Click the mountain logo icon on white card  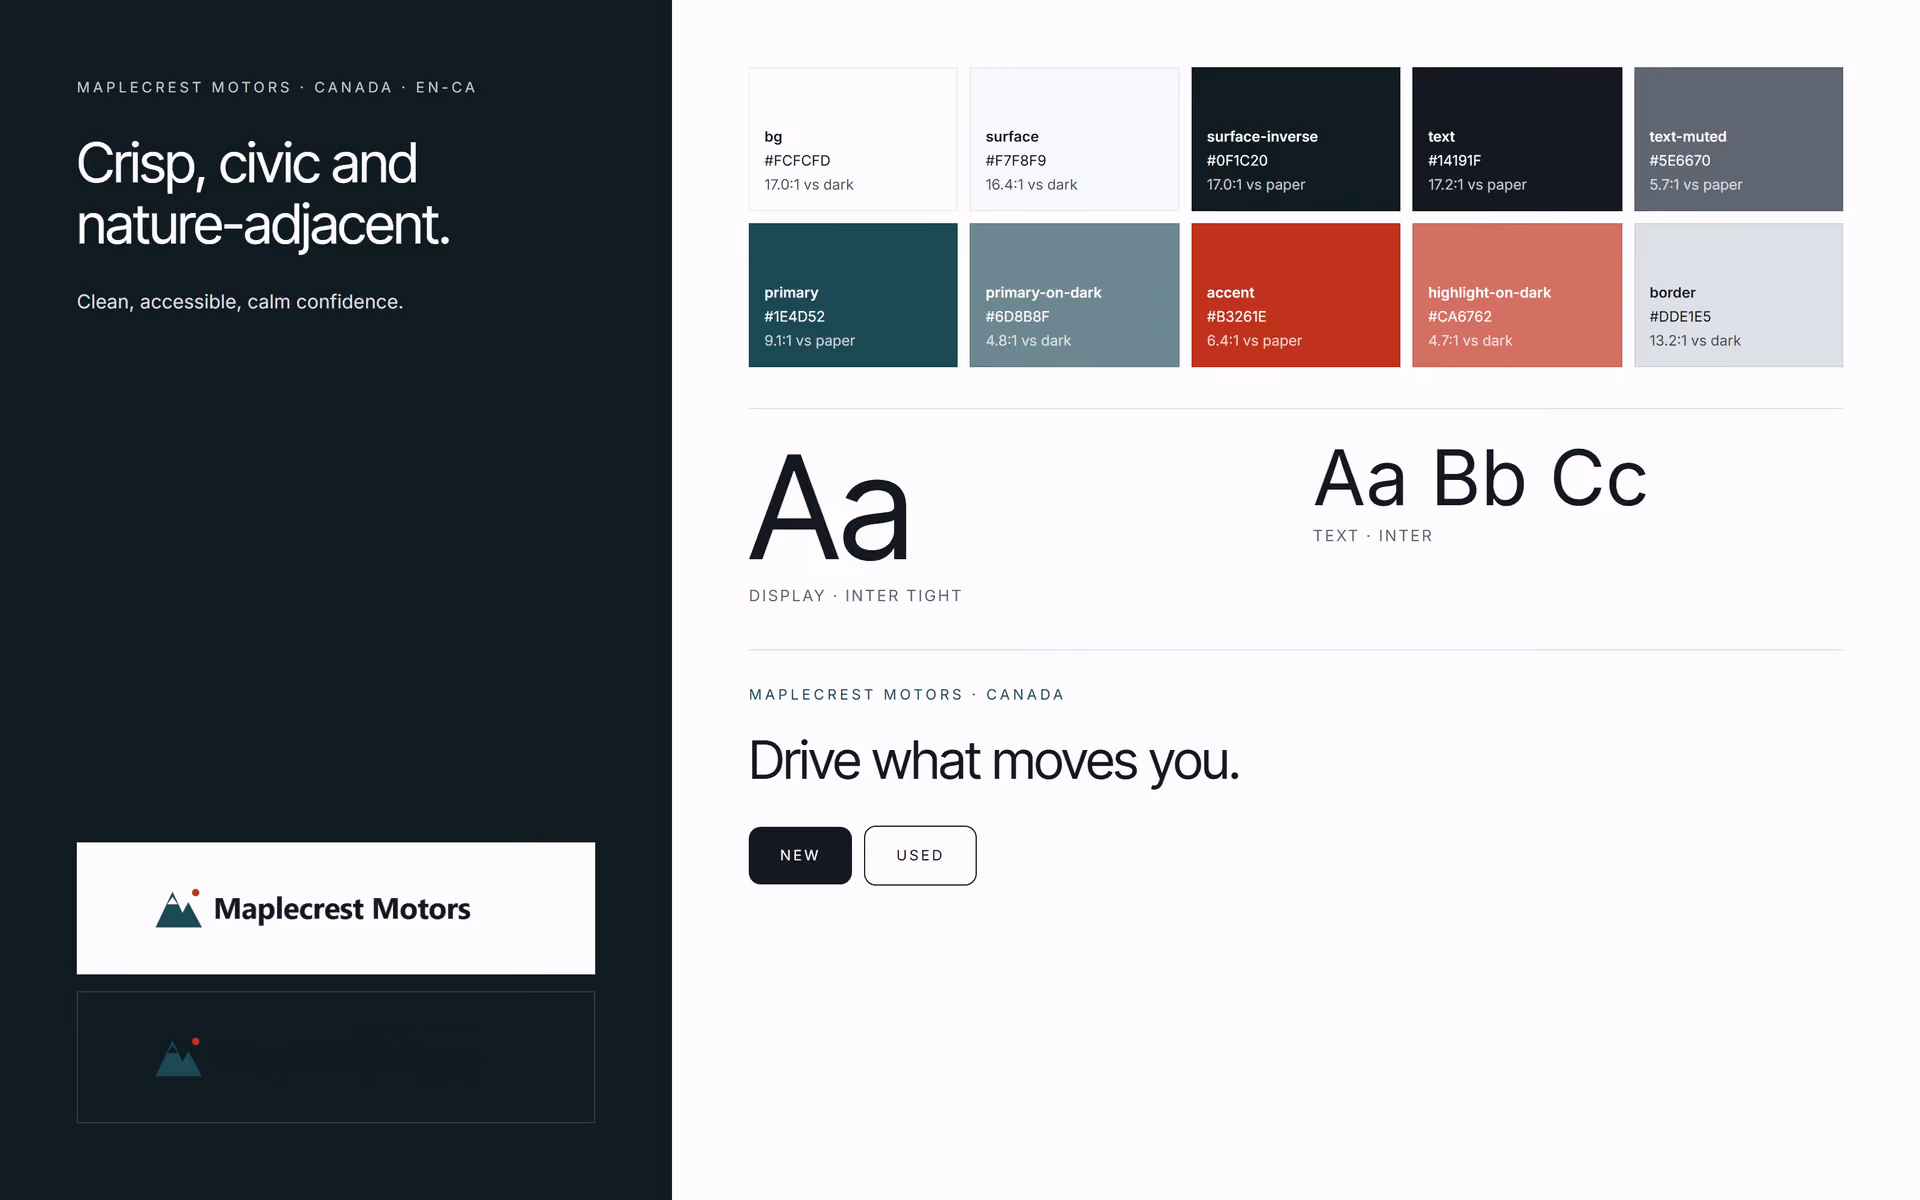click(179, 908)
